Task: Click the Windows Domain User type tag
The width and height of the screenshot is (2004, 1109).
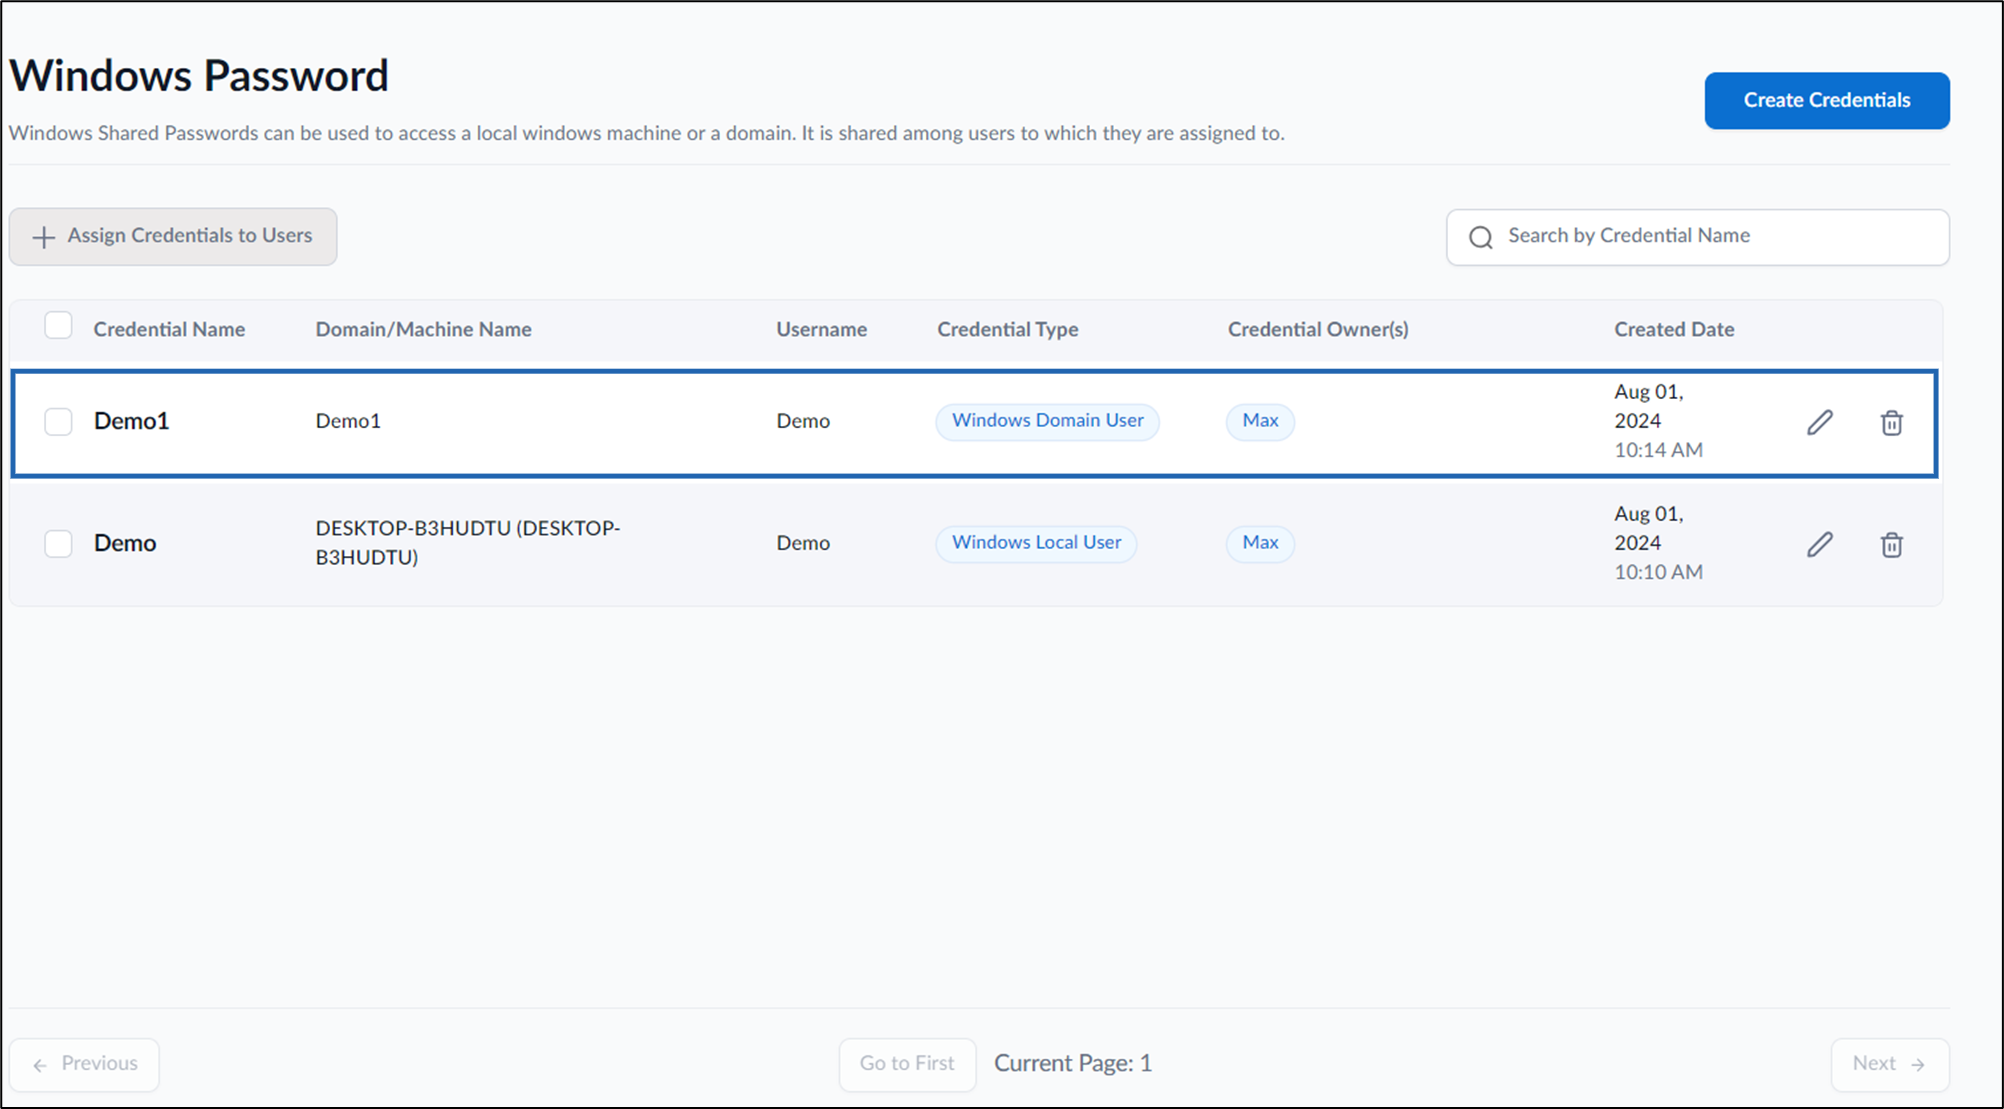Action: [x=1047, y=421]
